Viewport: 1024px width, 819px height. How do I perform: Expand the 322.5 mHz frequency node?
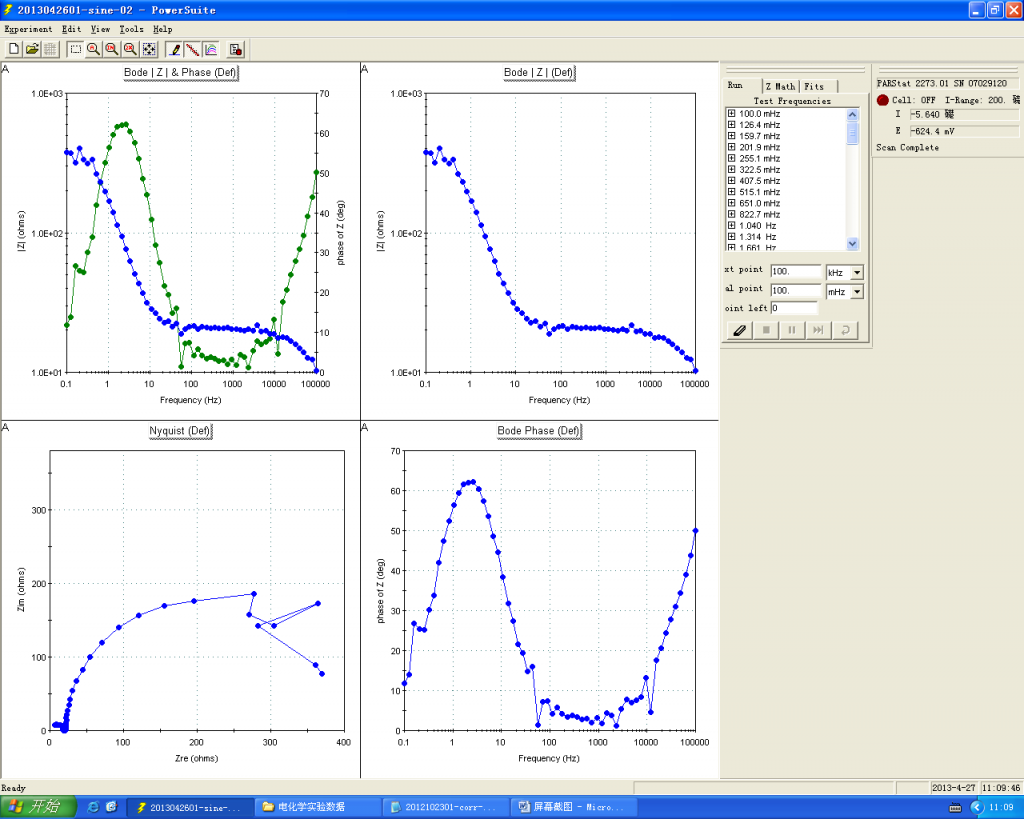click(731, 169)
